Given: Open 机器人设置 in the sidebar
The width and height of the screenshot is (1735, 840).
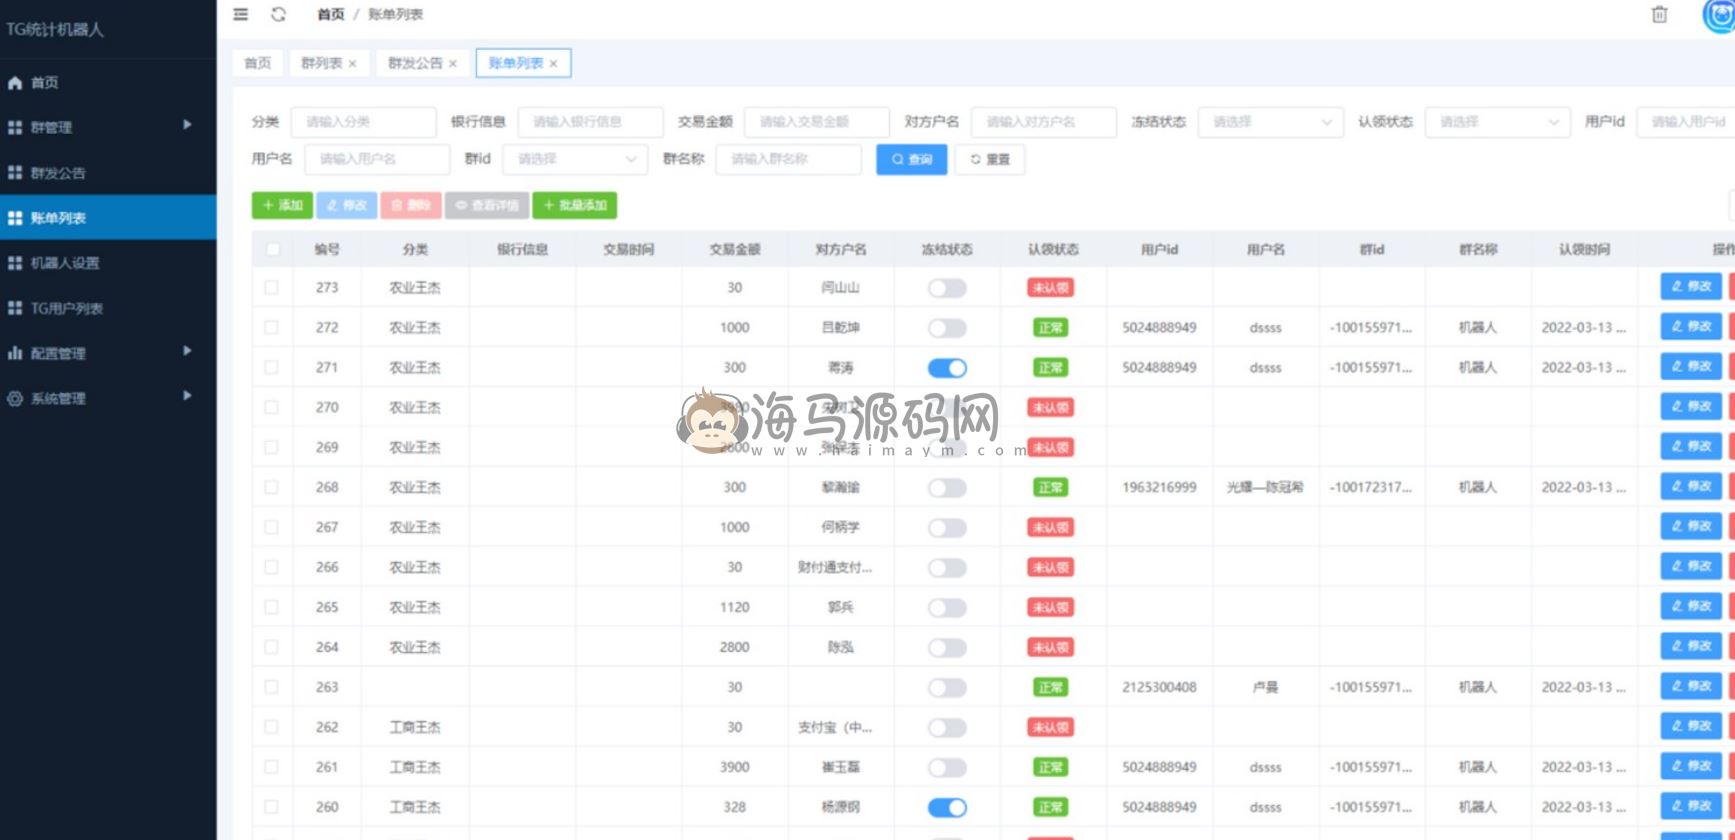Looking at the screenshot, I should point(64,263).
